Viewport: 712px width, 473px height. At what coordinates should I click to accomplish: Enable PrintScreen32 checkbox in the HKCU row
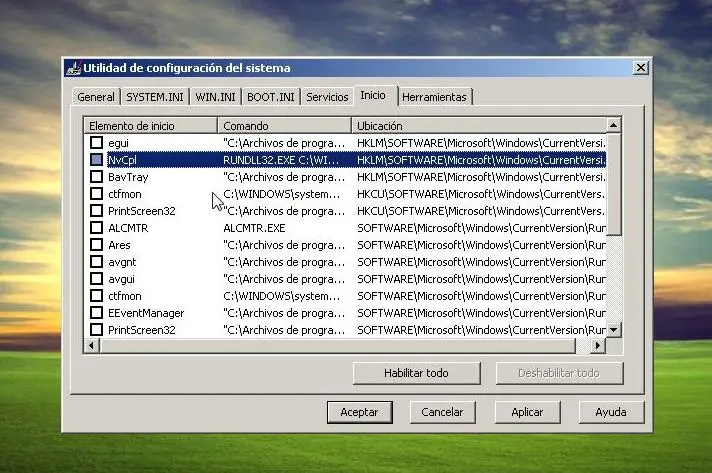pyautogui.click(x=96, y=211)
